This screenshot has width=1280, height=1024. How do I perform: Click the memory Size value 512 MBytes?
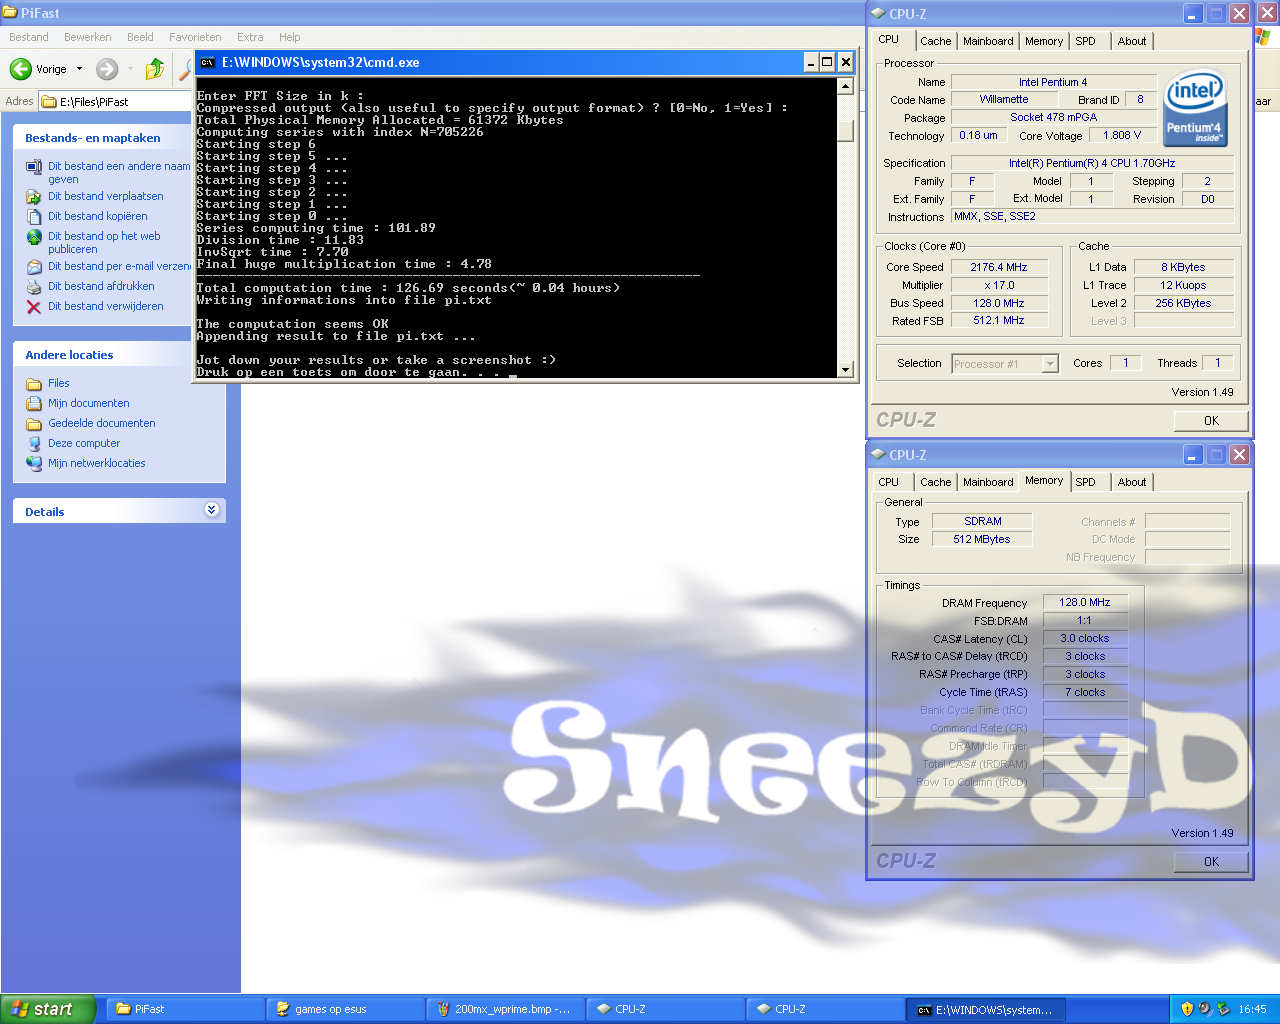981,539
